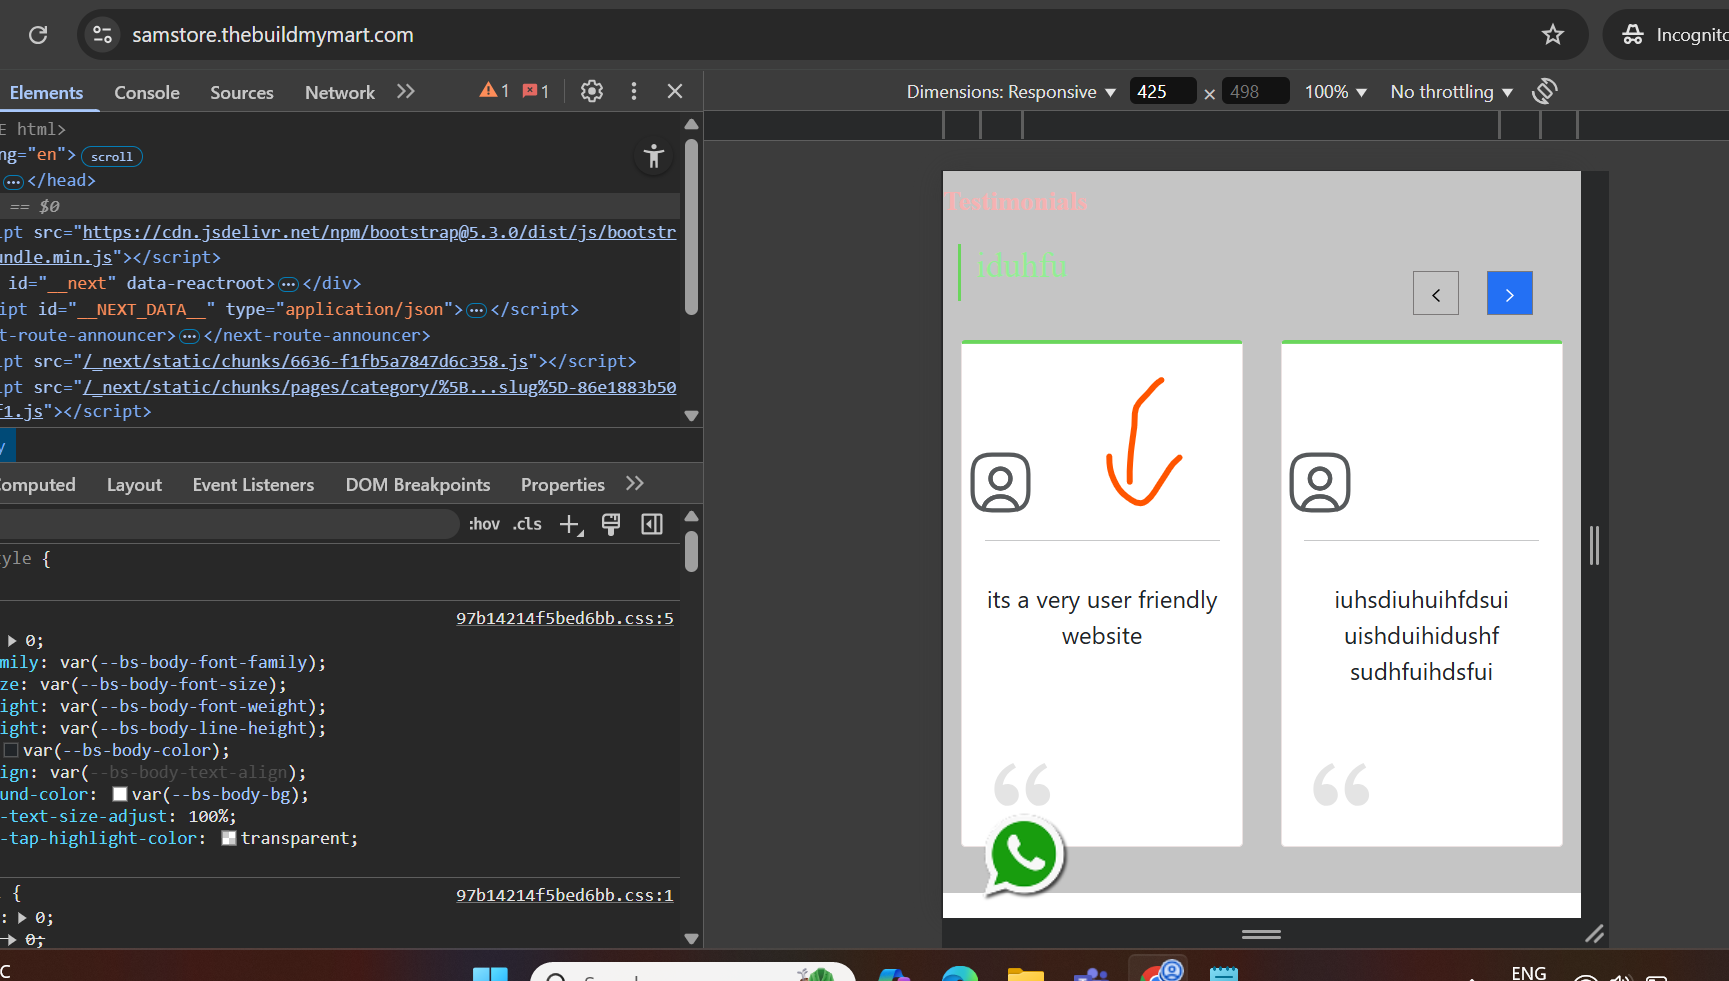
Task: Open the Network tab
Action: pos(340,92)
